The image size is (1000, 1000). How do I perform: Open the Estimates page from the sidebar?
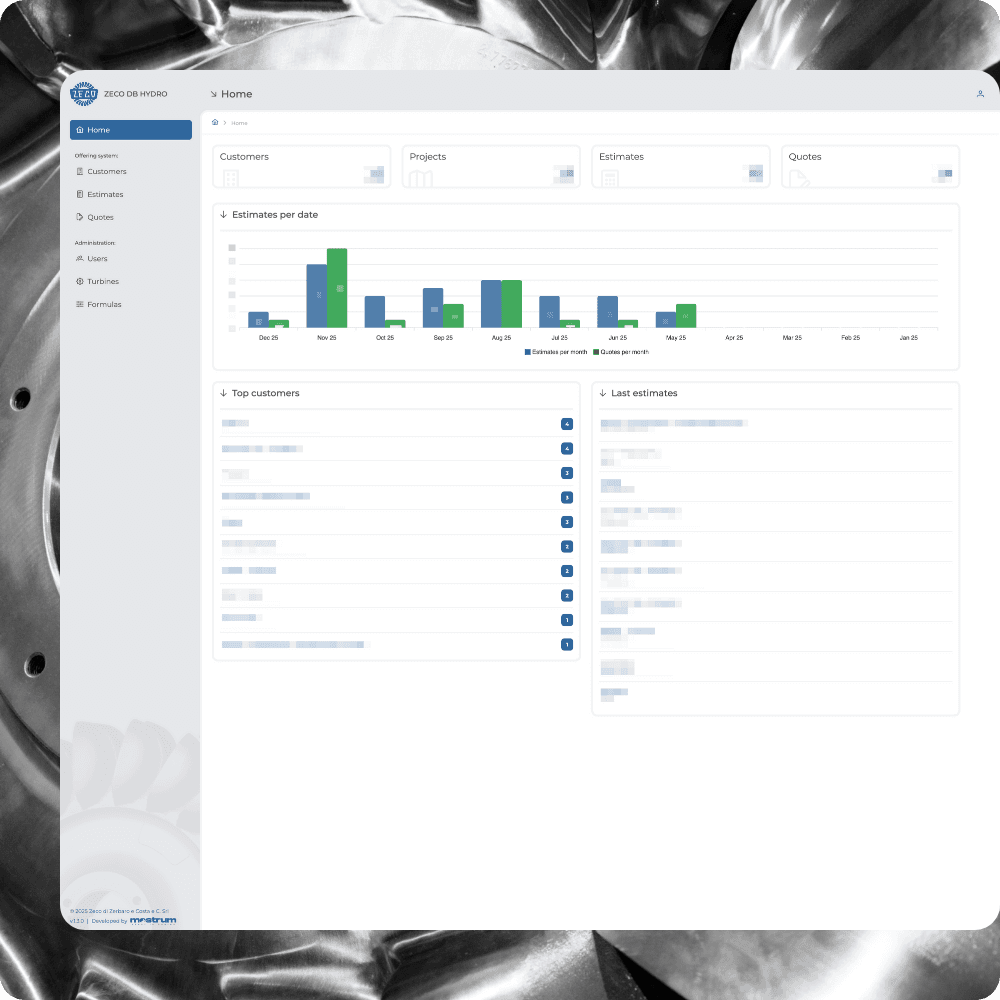[104, 194]
